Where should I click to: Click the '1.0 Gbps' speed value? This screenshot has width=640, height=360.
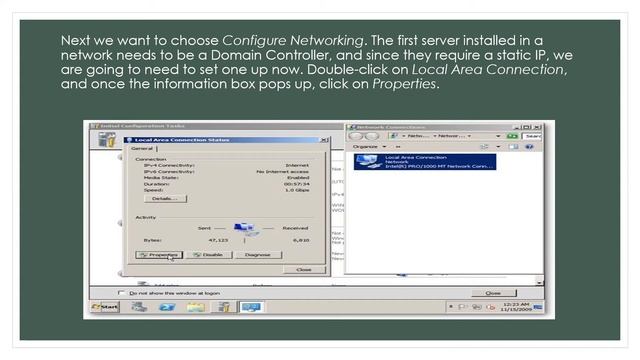point(297,190)
